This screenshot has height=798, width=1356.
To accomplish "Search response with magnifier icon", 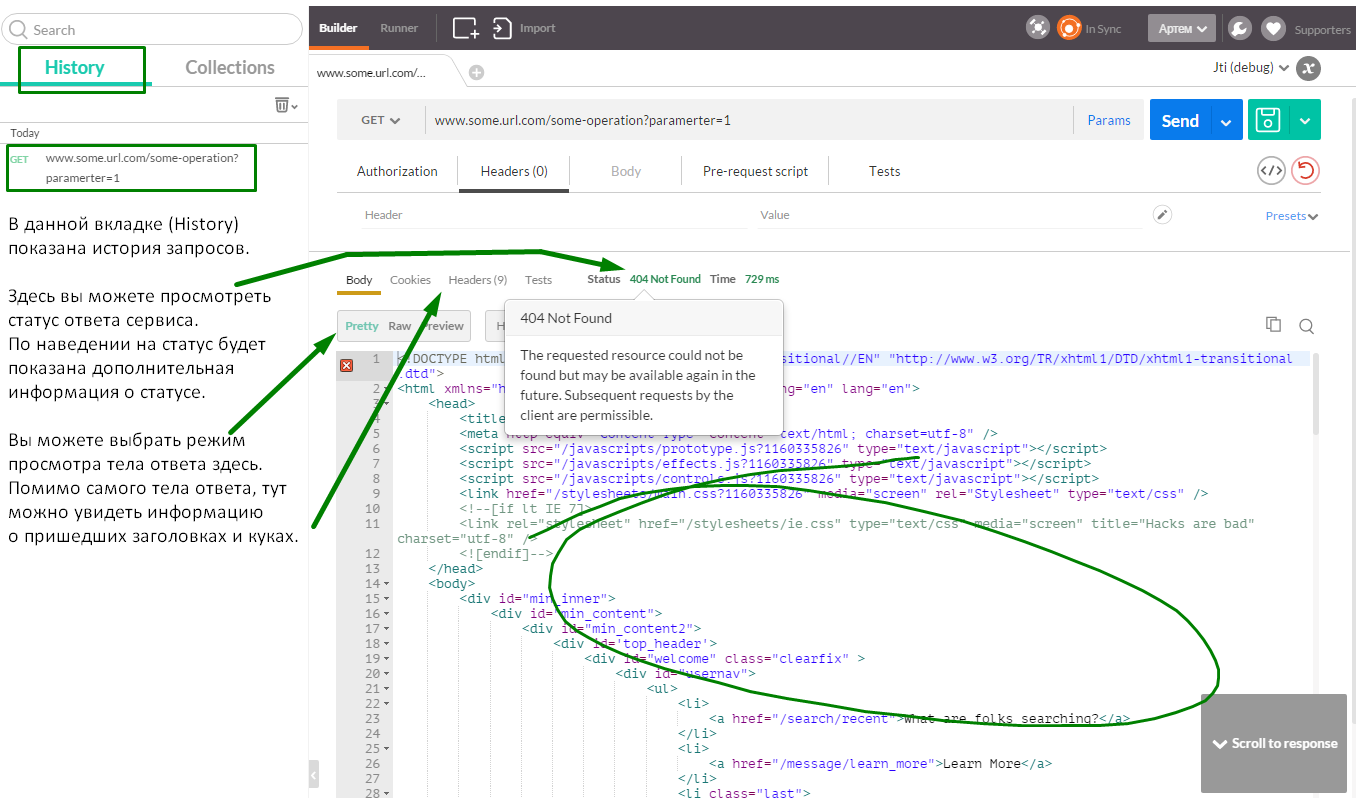I will tap(1306, 325).
